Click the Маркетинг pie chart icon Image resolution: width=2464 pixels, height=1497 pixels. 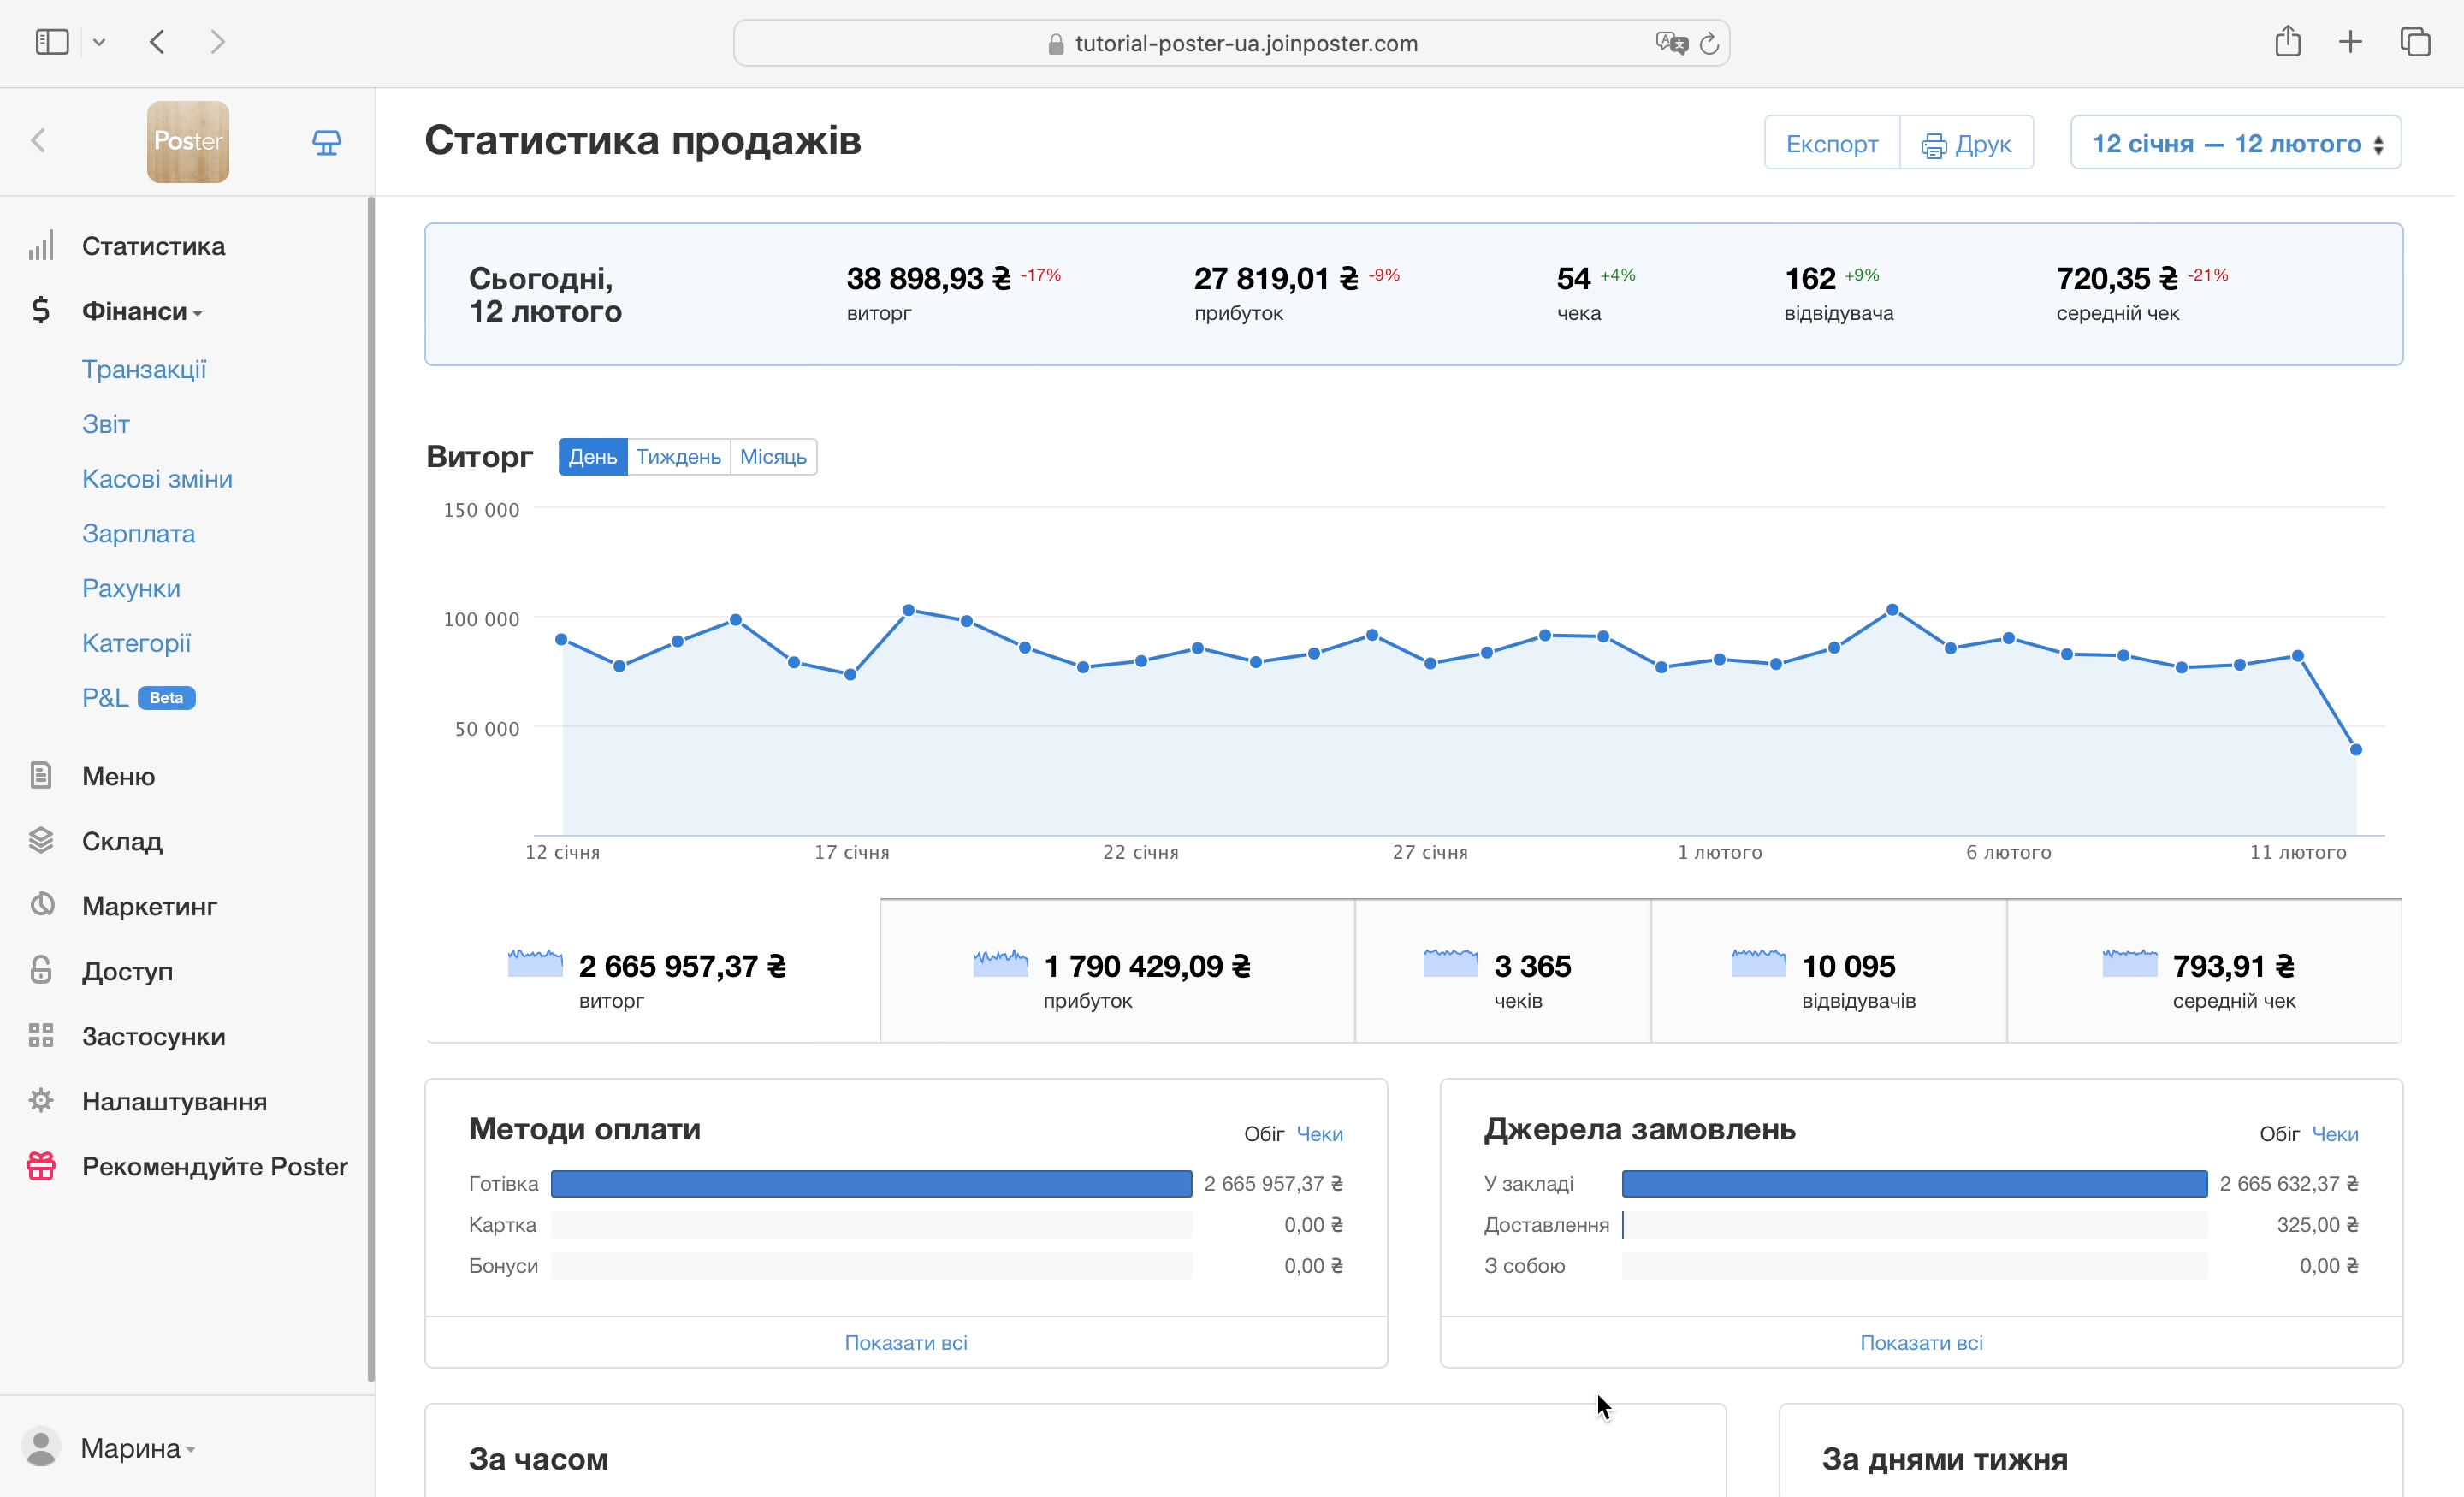[x=41, y=905]
